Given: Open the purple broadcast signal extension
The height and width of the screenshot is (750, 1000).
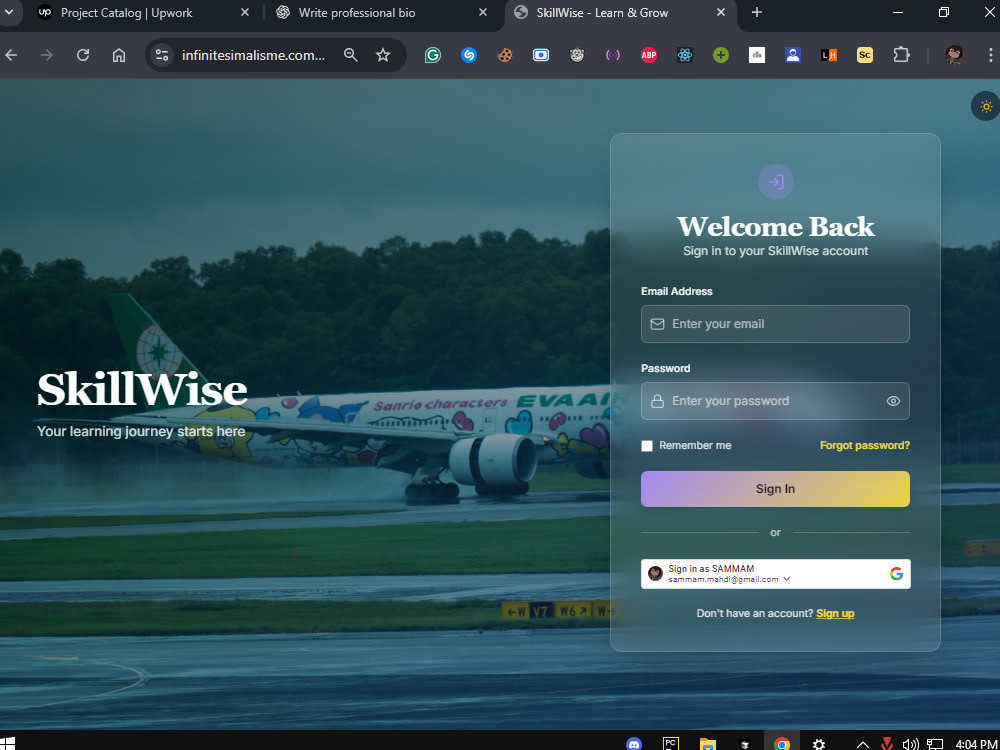Looking at the screenshot, I should click(613, 55).
